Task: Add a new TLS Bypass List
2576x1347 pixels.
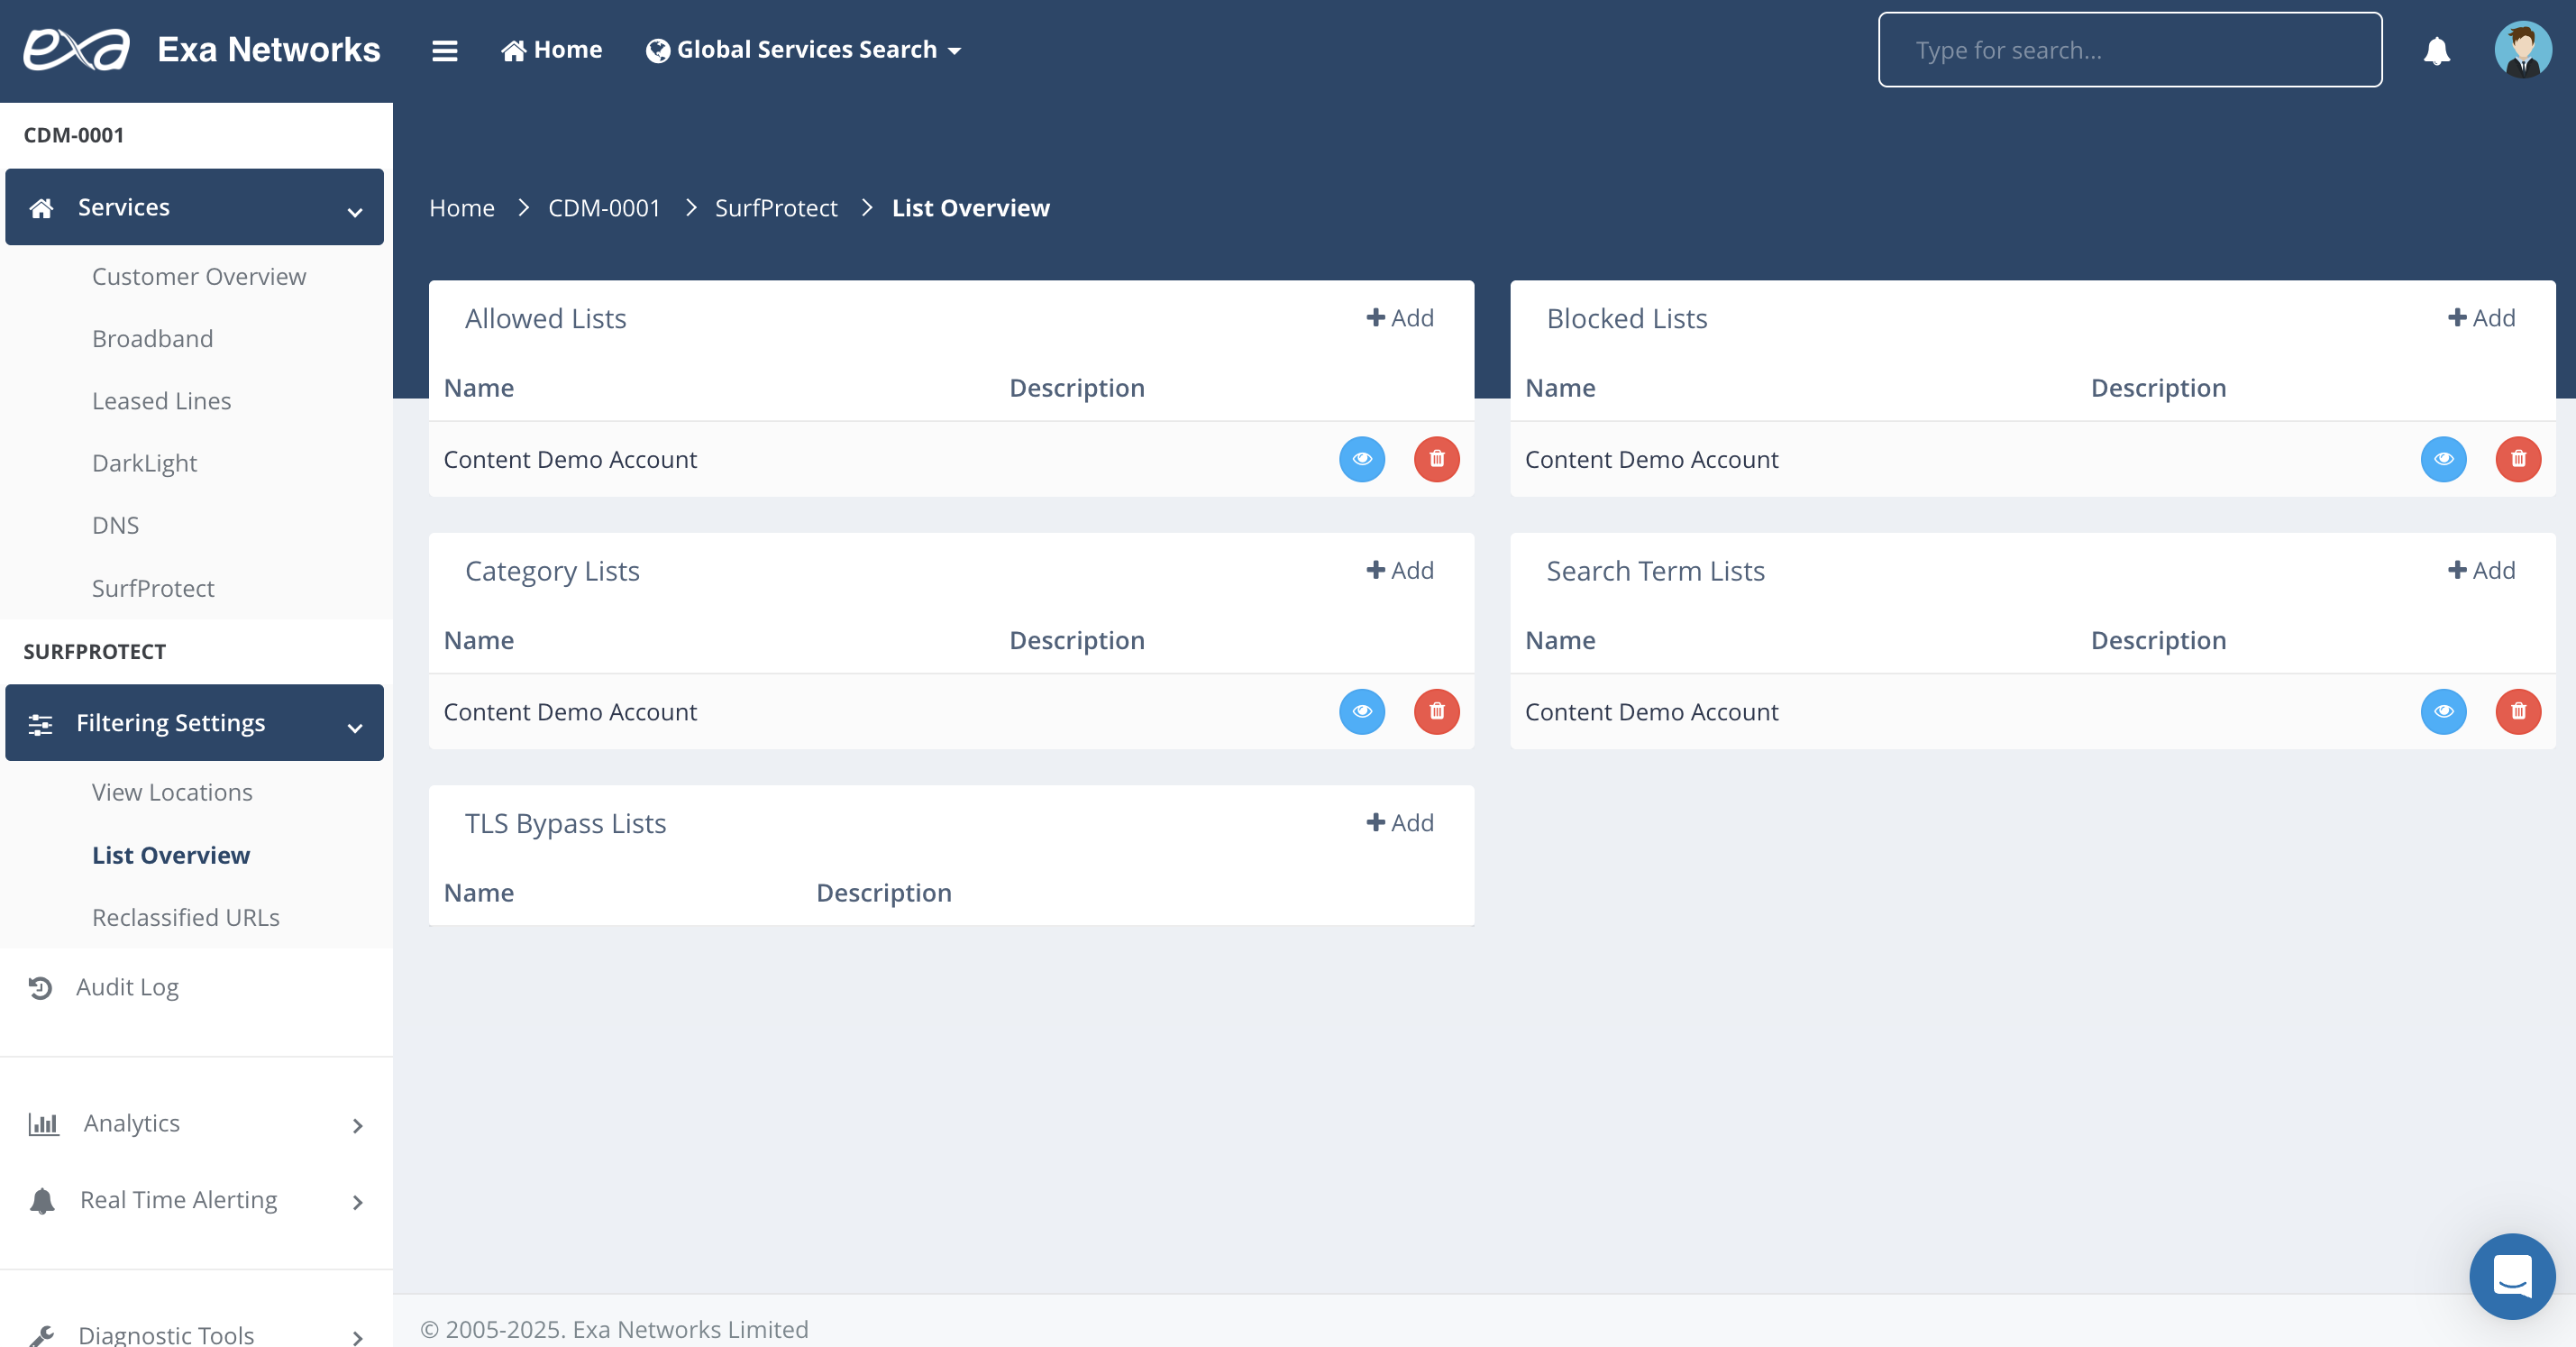Action: pos(1400,823)
